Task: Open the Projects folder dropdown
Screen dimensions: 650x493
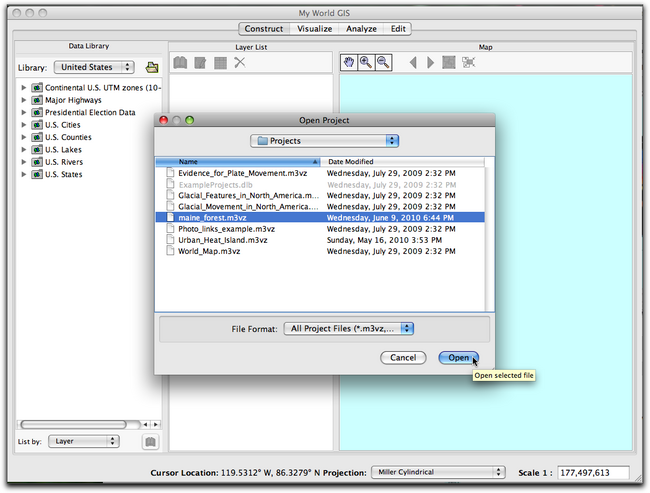Action: 324,141
